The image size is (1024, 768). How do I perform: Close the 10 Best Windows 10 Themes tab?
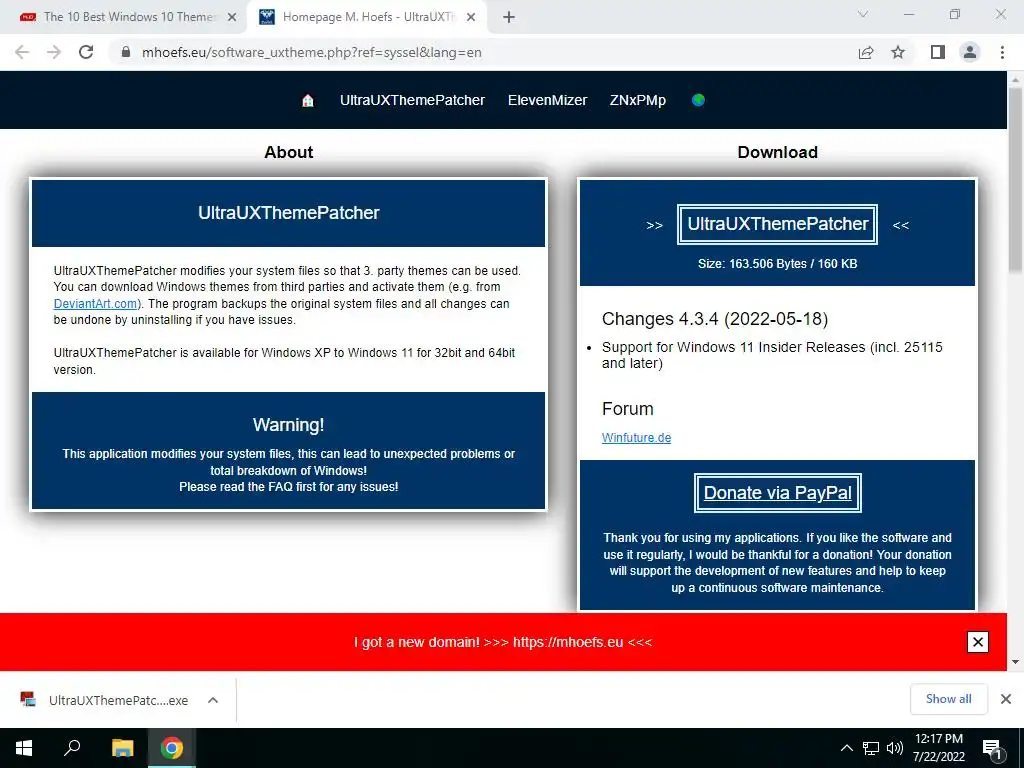coord(232,17)
